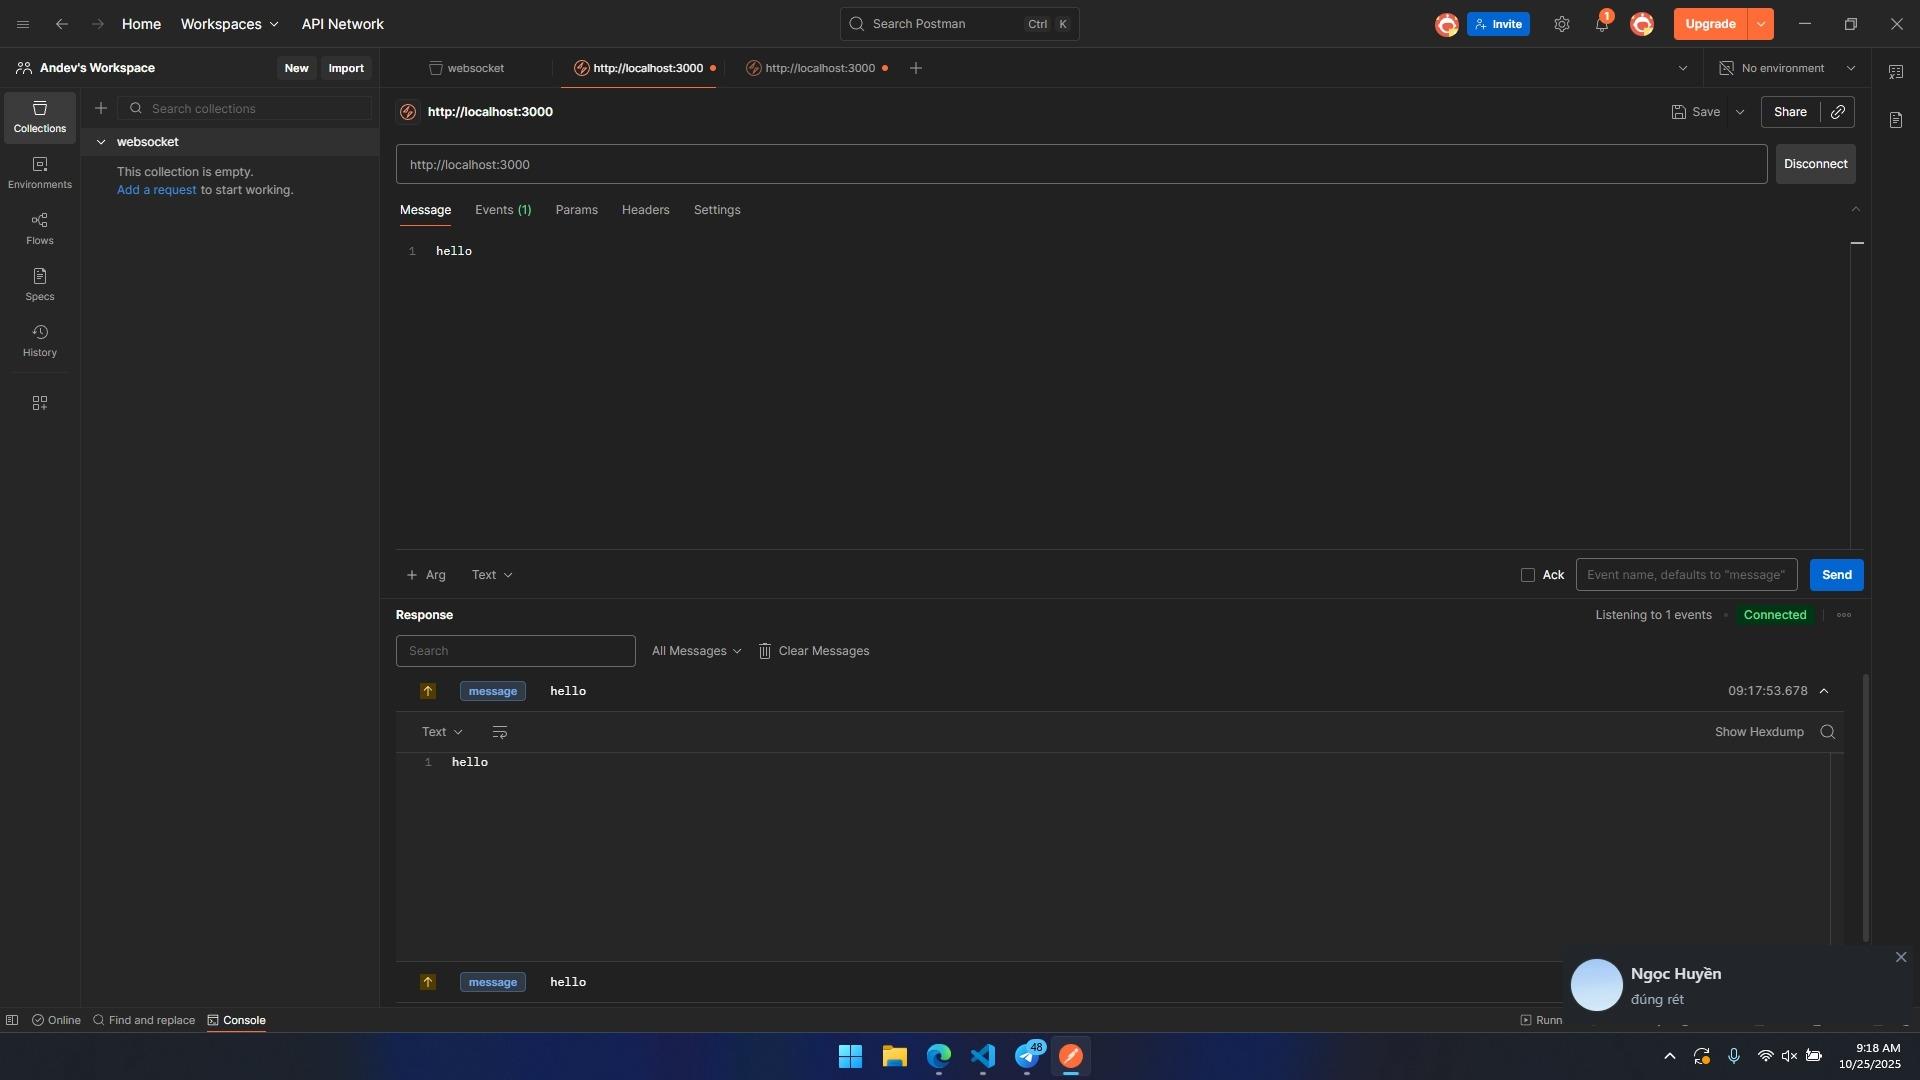
Task: Click the copy link icon next to Share
Action: (x=1838, y=112)
